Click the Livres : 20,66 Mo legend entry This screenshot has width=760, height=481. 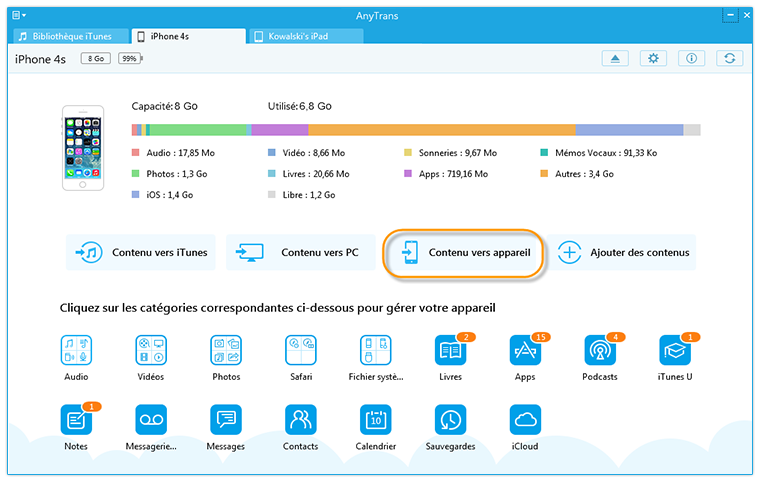pos(309,174)
